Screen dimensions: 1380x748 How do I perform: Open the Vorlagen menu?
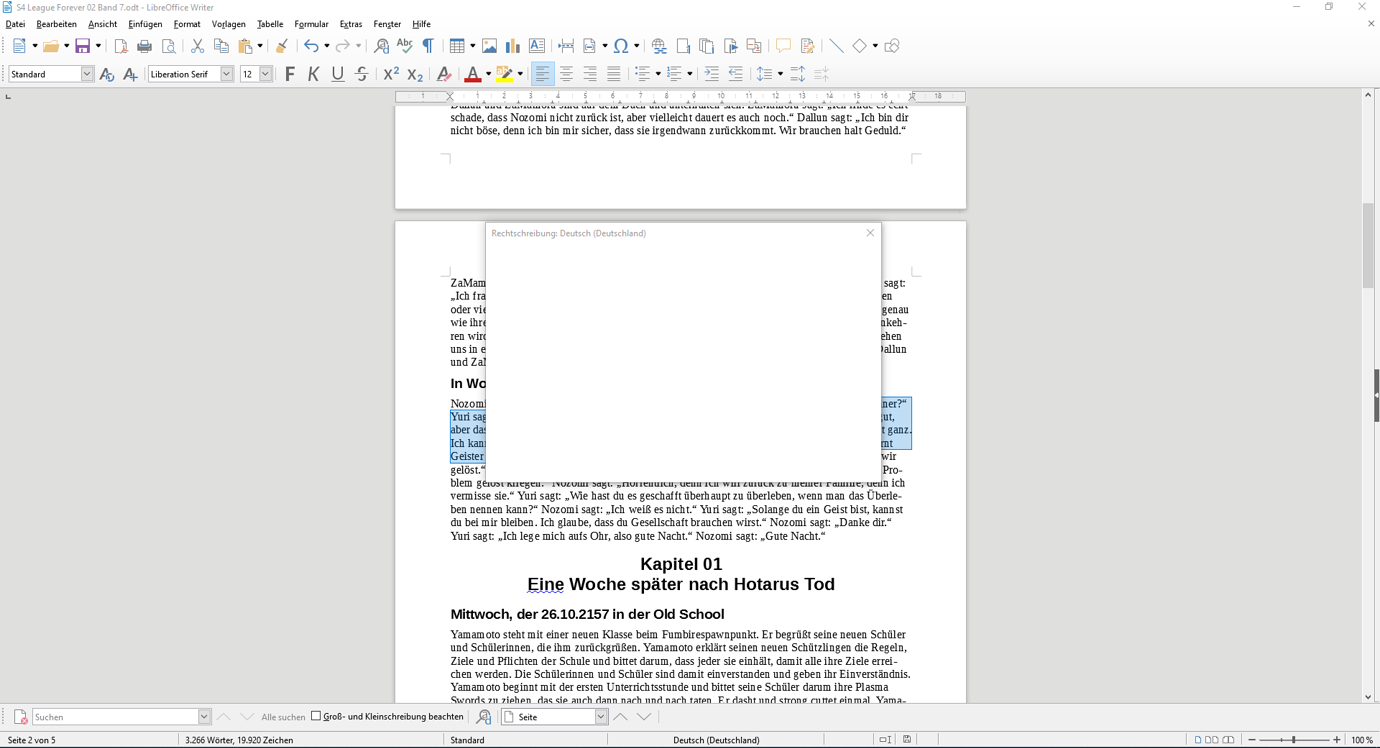click(228, 24)
